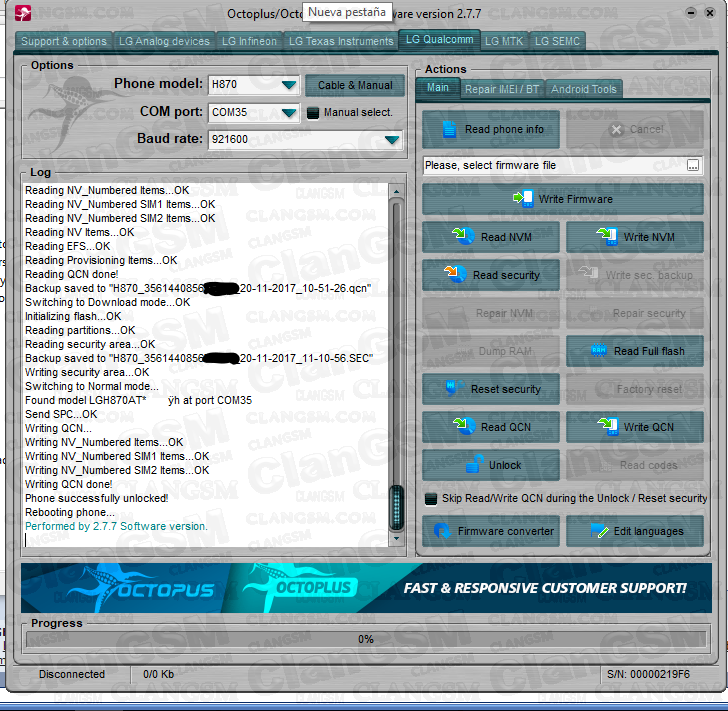Image resolution: width=728 pixels, height=711 pixels.
Task: Click the S/N: 00000219F6 status text
Action: click(x=648, y=674)
